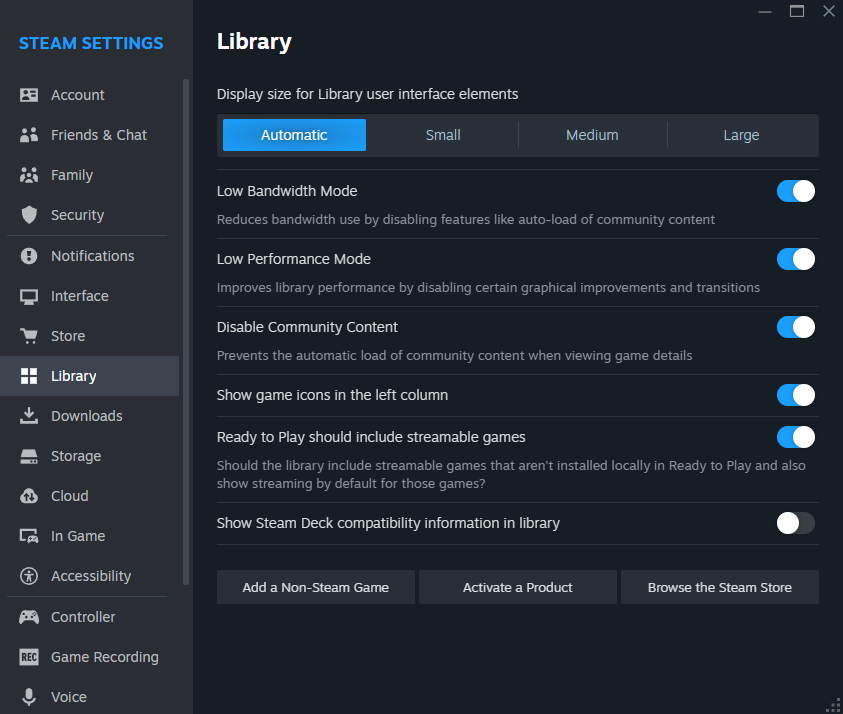Open the Game Recording REC icon
Screen dimensions: 843x714
pos(30,656)
